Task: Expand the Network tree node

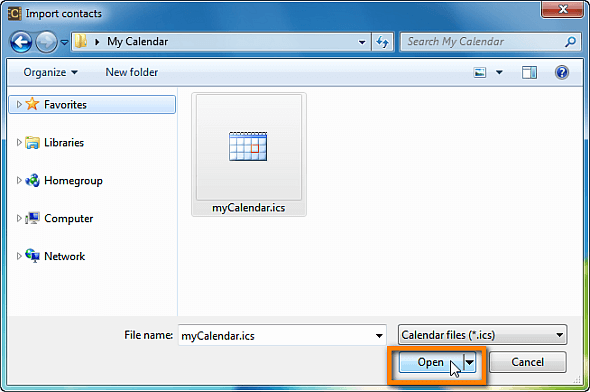Action: pos(19,256)
